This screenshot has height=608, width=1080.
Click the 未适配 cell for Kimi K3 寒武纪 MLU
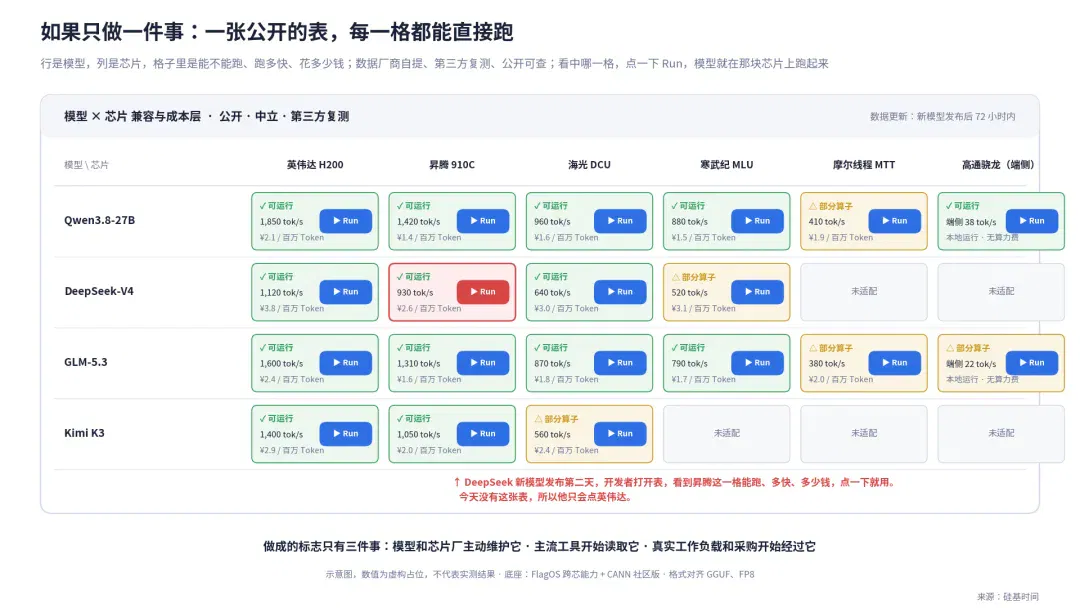(x=727, y=434)
